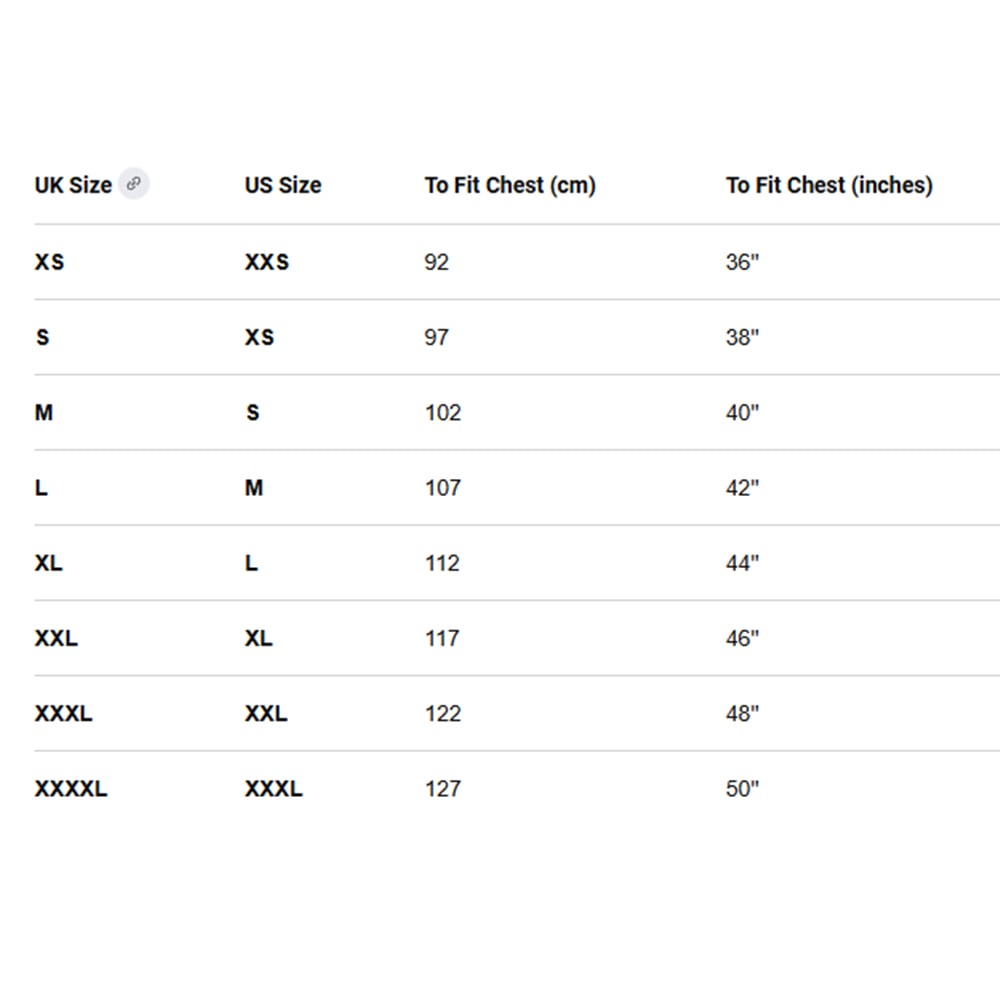Click the UK size XS cell
The image size is (1000, 1000).
pos(50,262)
